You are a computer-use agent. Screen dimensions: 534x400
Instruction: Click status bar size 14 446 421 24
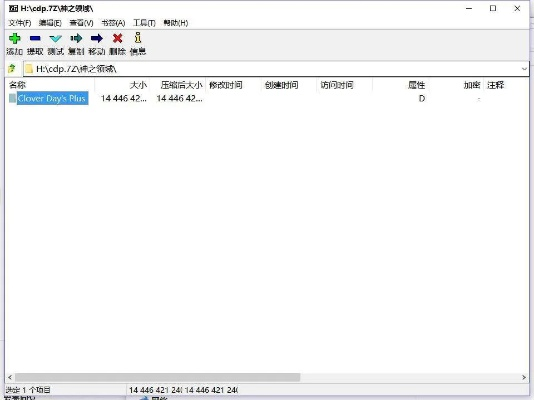(156, 390)
